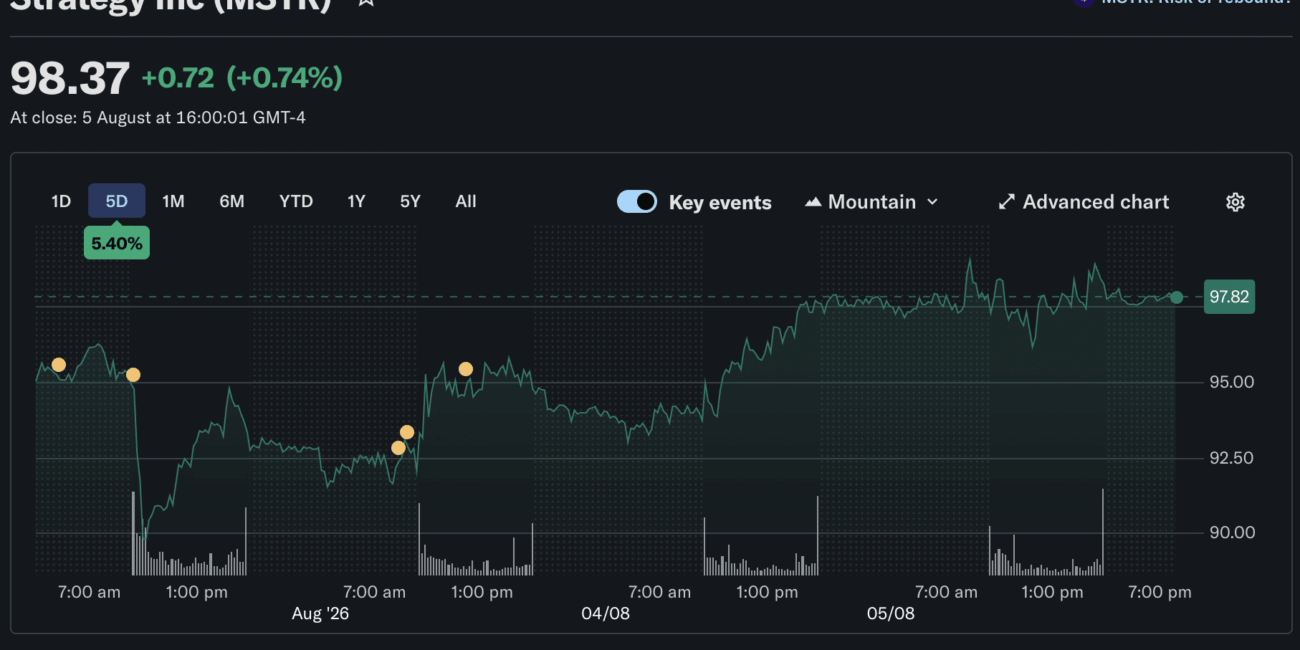Click the 97.82 price label tag
This screenshot has height=650, width=1300.
click(1230, 297)
